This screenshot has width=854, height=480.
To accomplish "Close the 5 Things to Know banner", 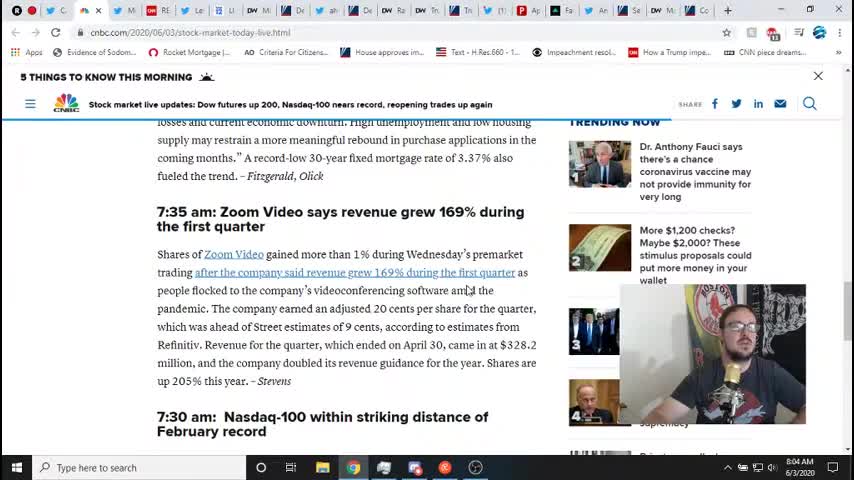I will 818,76.
